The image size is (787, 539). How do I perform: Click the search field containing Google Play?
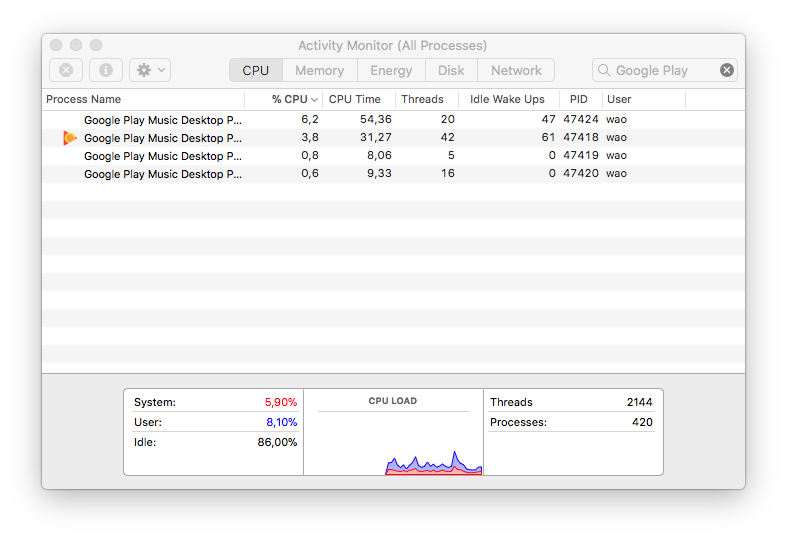[665, 70]
